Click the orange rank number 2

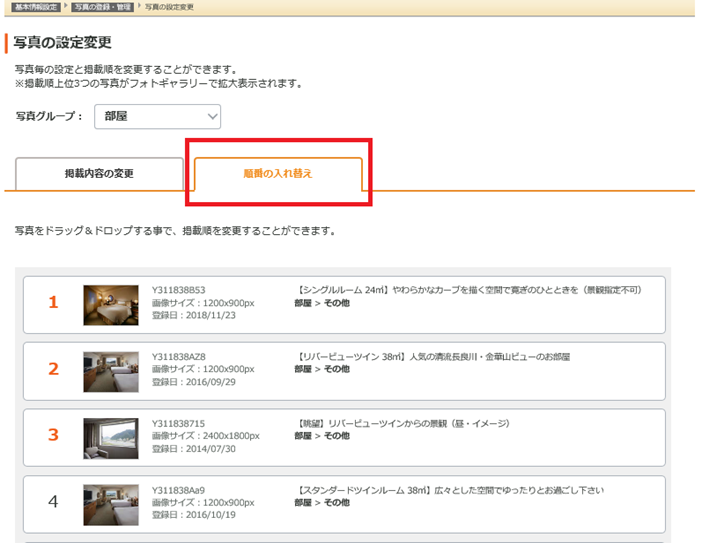tap(54, 370)
